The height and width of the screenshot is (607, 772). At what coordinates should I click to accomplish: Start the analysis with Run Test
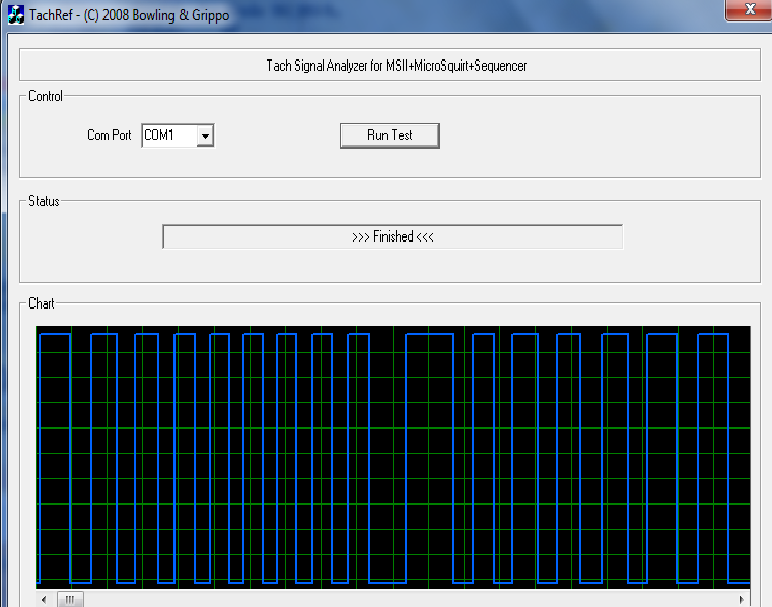coord(389,135)
